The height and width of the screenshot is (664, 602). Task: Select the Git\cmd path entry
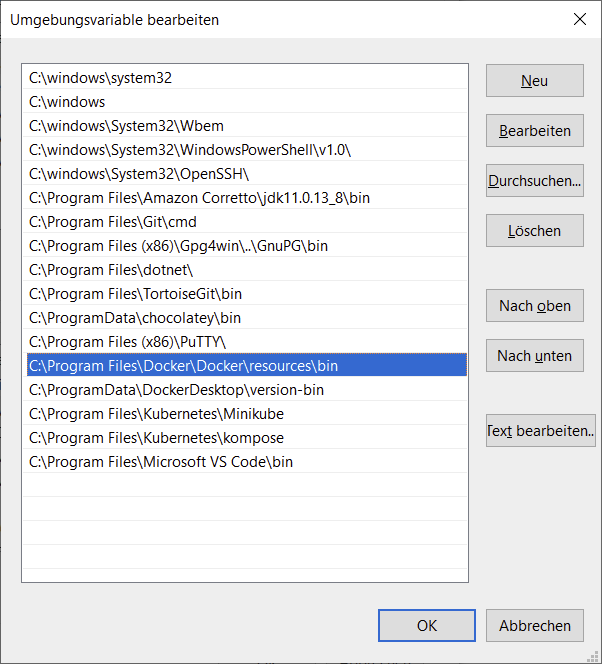click(245, 221)
